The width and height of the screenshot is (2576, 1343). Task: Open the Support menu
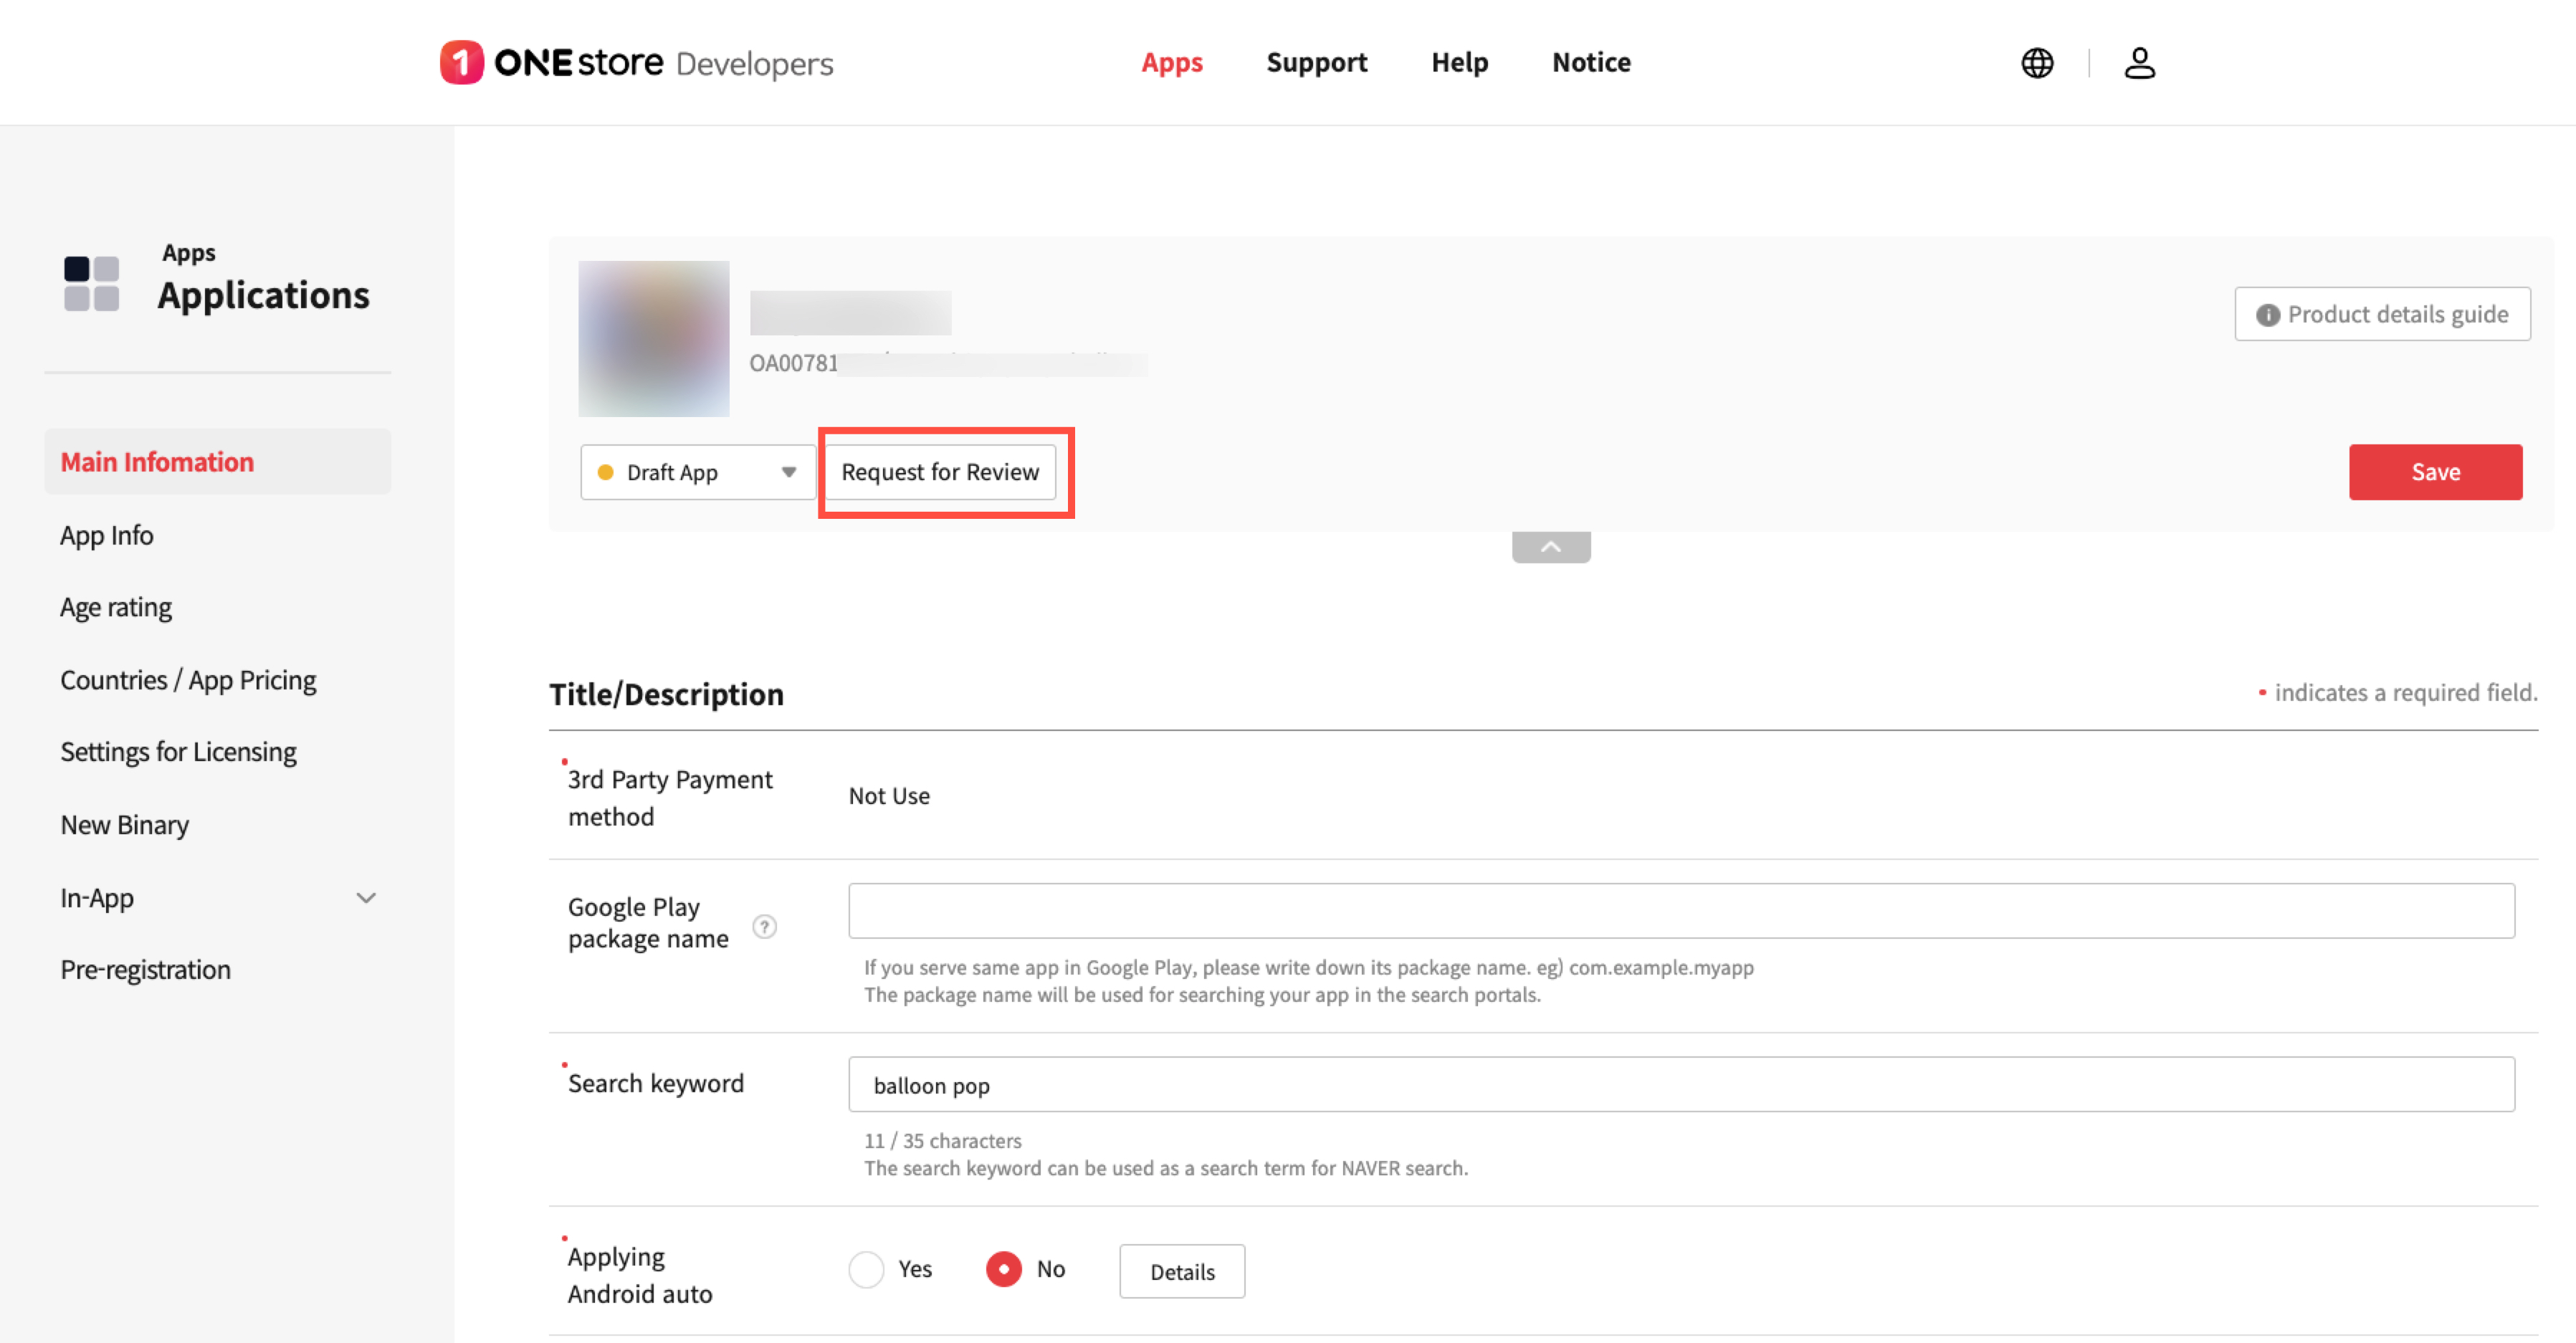pyautogui.click(x=1316, y=62)
